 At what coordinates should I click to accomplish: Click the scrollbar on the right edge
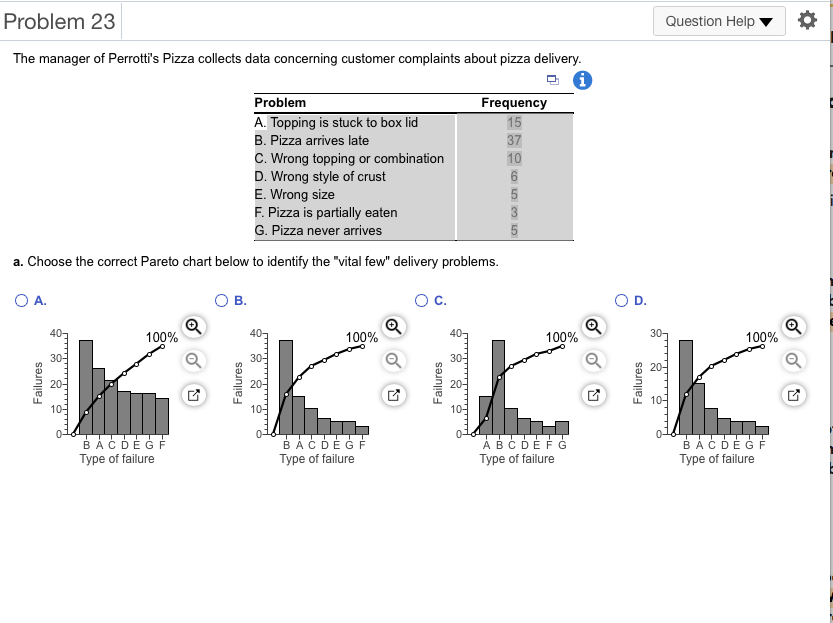[x=828, y=300]
